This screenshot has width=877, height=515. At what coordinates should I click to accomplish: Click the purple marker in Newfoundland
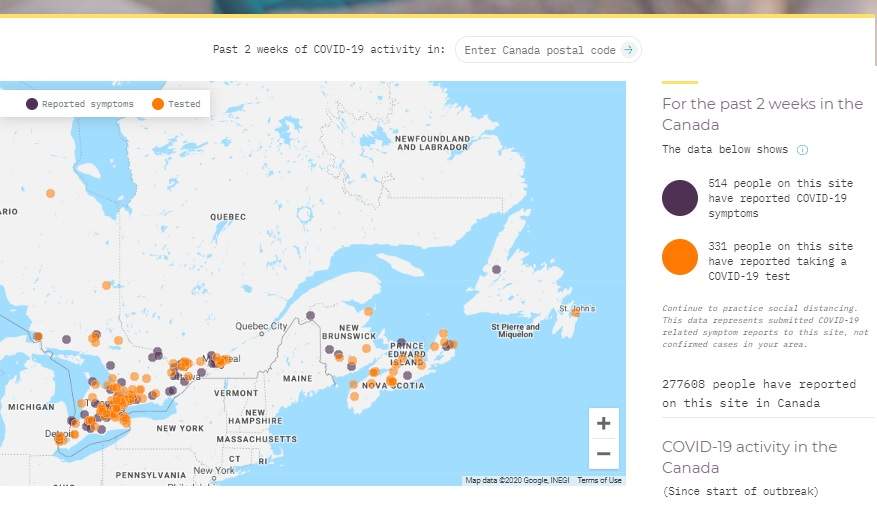point(496,270)
